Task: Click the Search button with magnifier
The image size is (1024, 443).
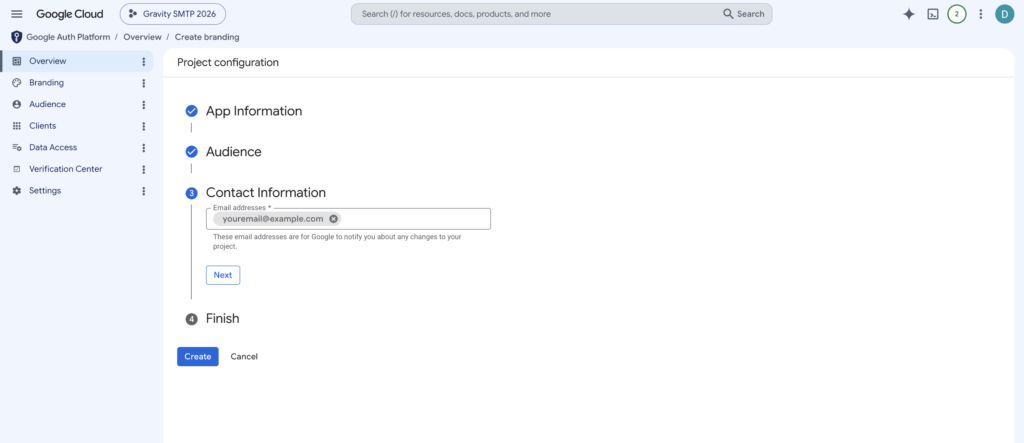Action: [x=744, y=14]
